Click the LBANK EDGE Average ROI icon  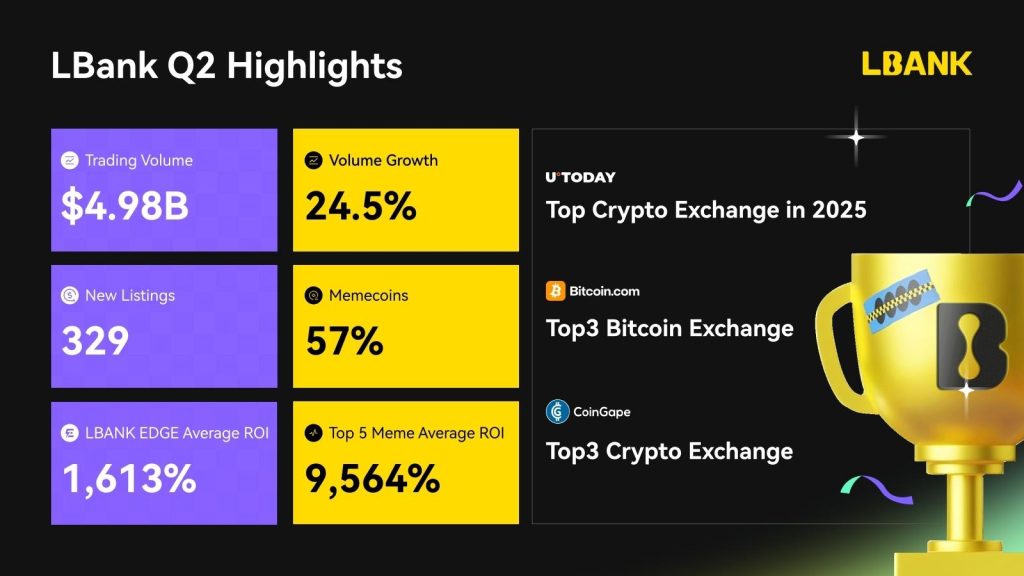click(70, 433)
